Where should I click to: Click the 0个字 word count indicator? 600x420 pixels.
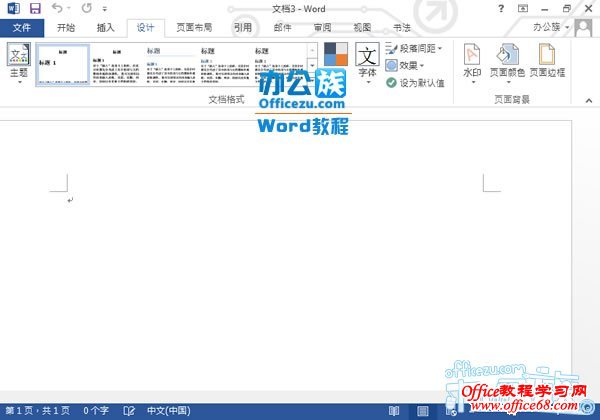click(x=96, y=411)
